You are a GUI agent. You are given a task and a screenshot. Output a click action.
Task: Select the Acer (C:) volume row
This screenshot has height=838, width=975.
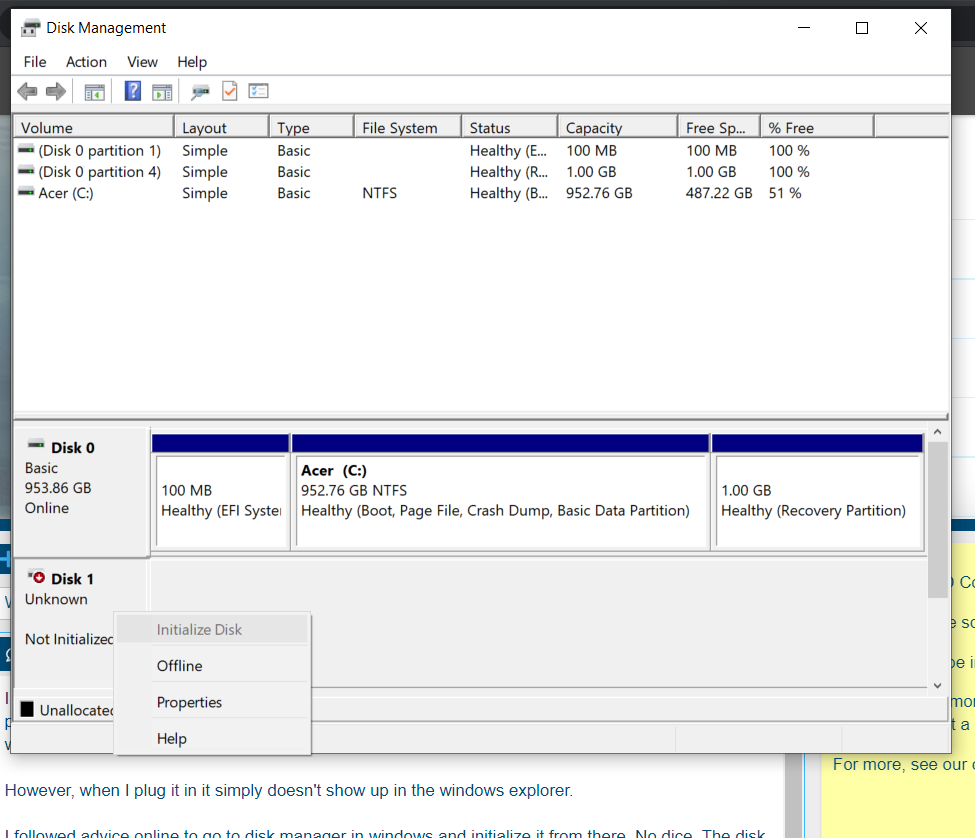point(66,193)
